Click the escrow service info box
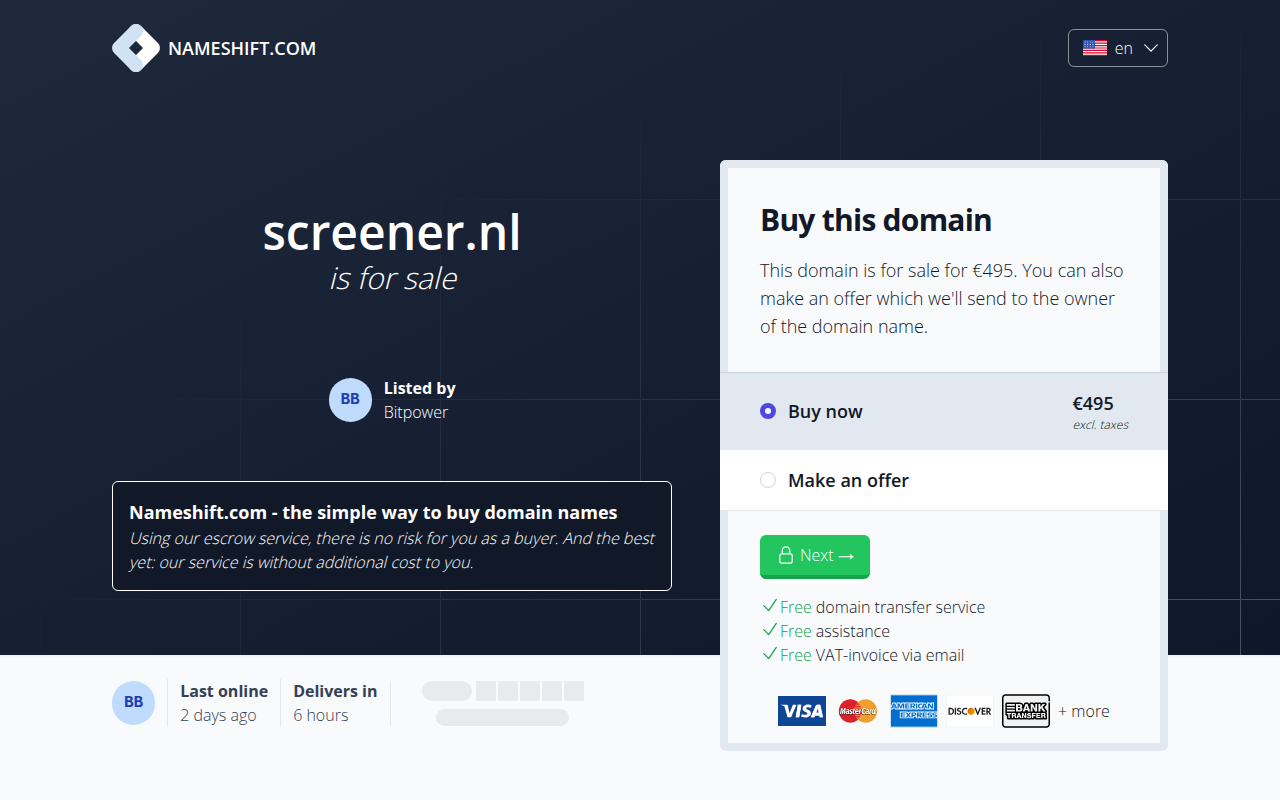The height and width of the screenshot is (800, 1280). [392, 536]
